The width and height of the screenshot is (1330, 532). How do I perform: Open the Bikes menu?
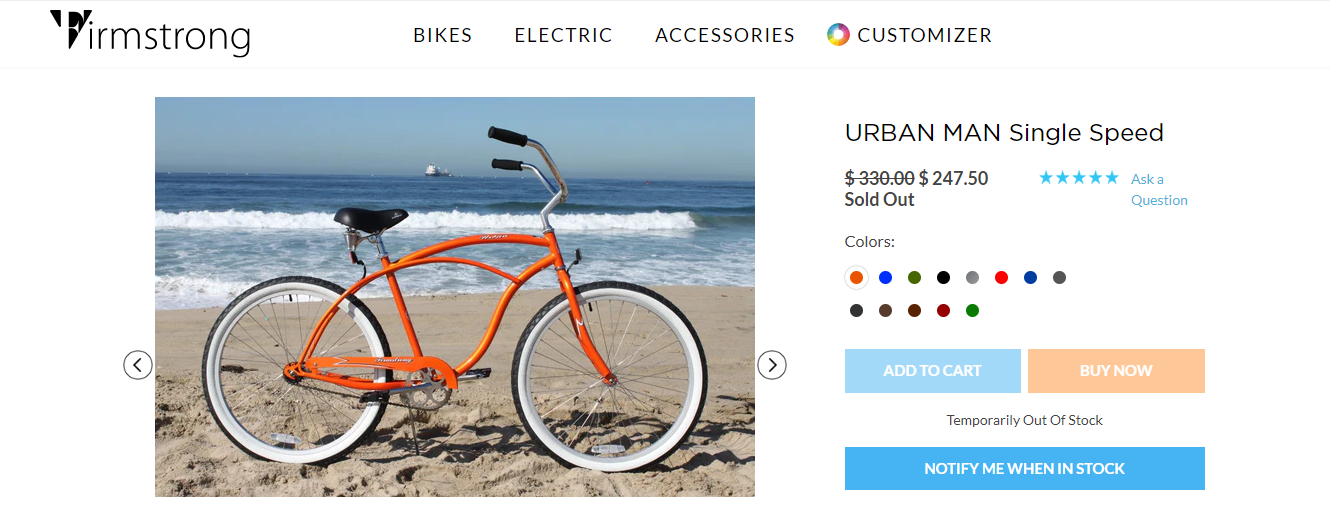click(x=442, y=35)
